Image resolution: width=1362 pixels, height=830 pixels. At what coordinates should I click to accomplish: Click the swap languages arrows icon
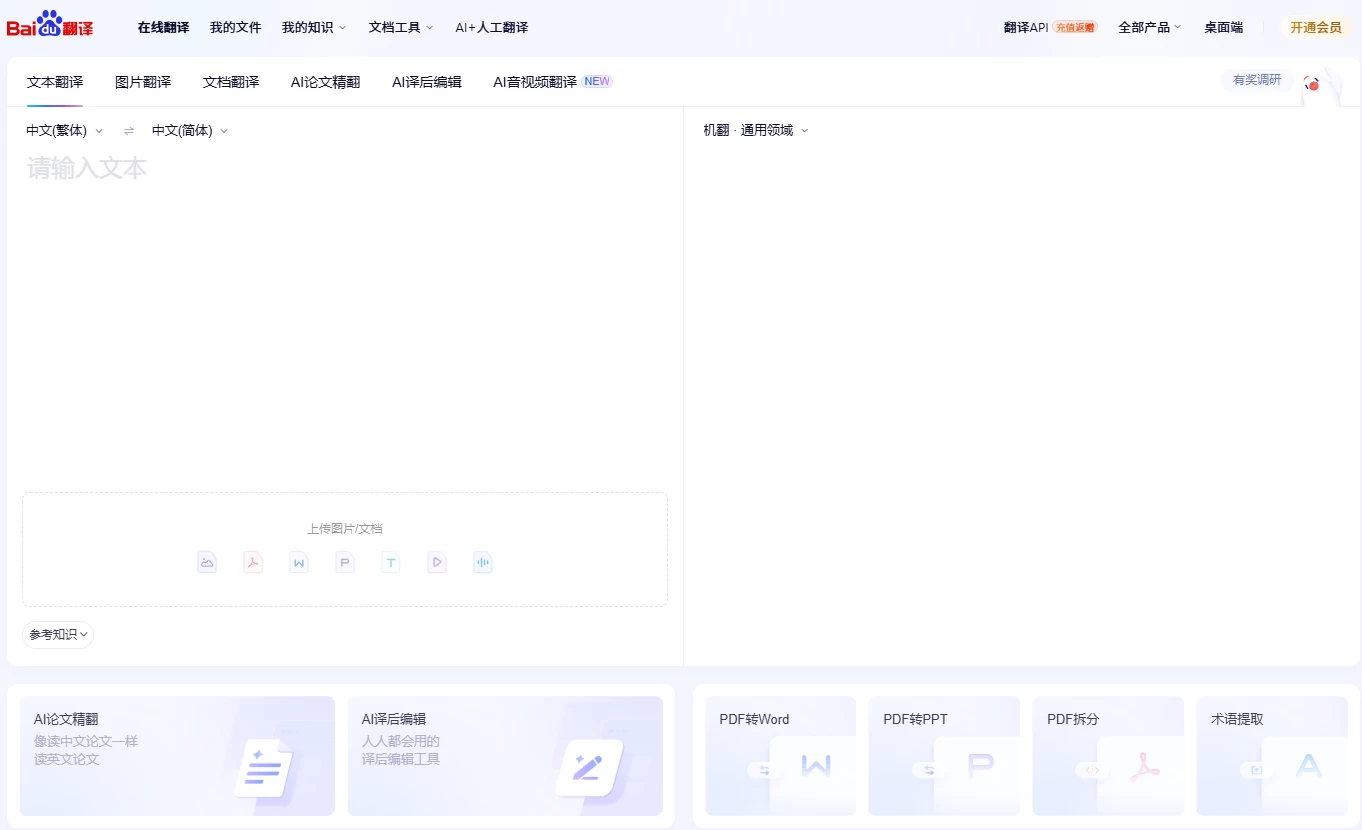click(x=128, y=130)
